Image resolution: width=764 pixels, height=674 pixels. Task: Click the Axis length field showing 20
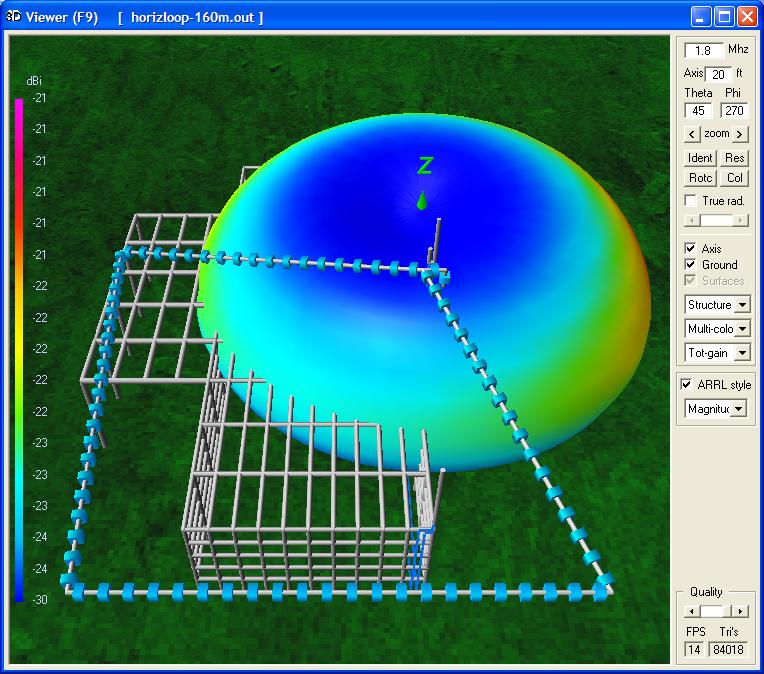(x=718, y=74)
